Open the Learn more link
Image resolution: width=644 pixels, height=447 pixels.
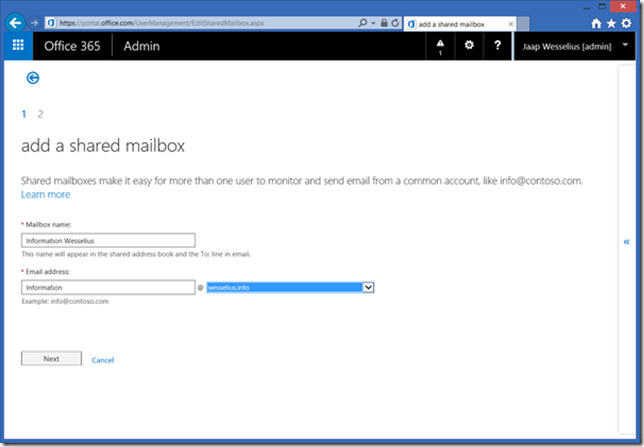point(45,194)
